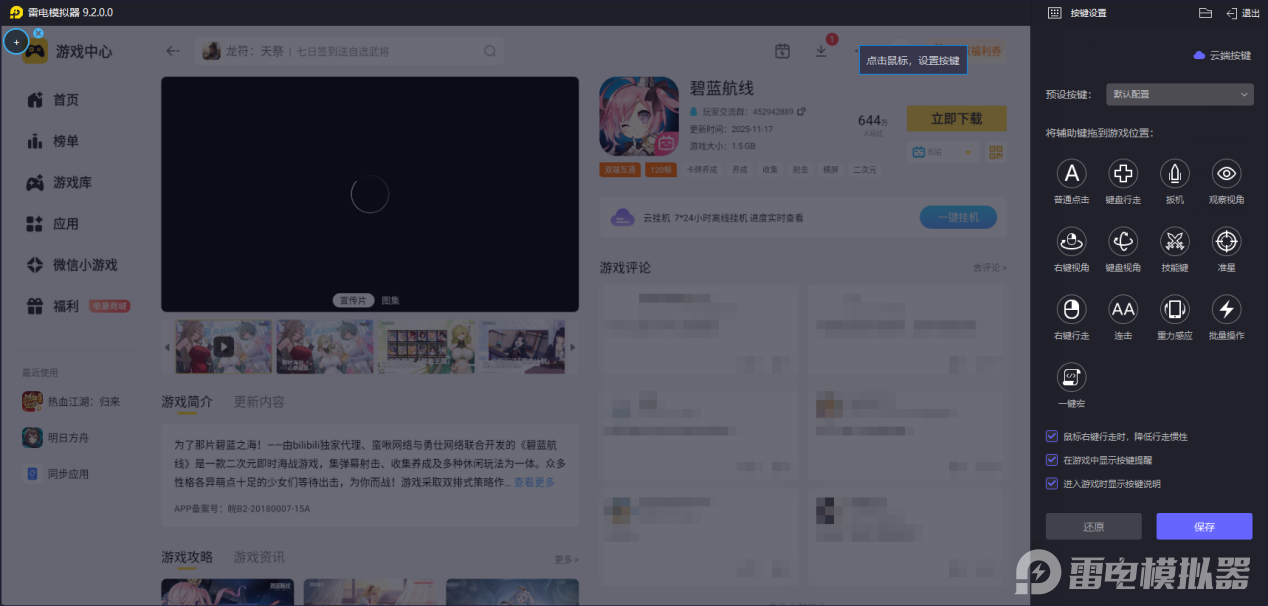This screenshot has height=606, width=1268.
Task: Open the QR code icon
Action: click(996, 152)
